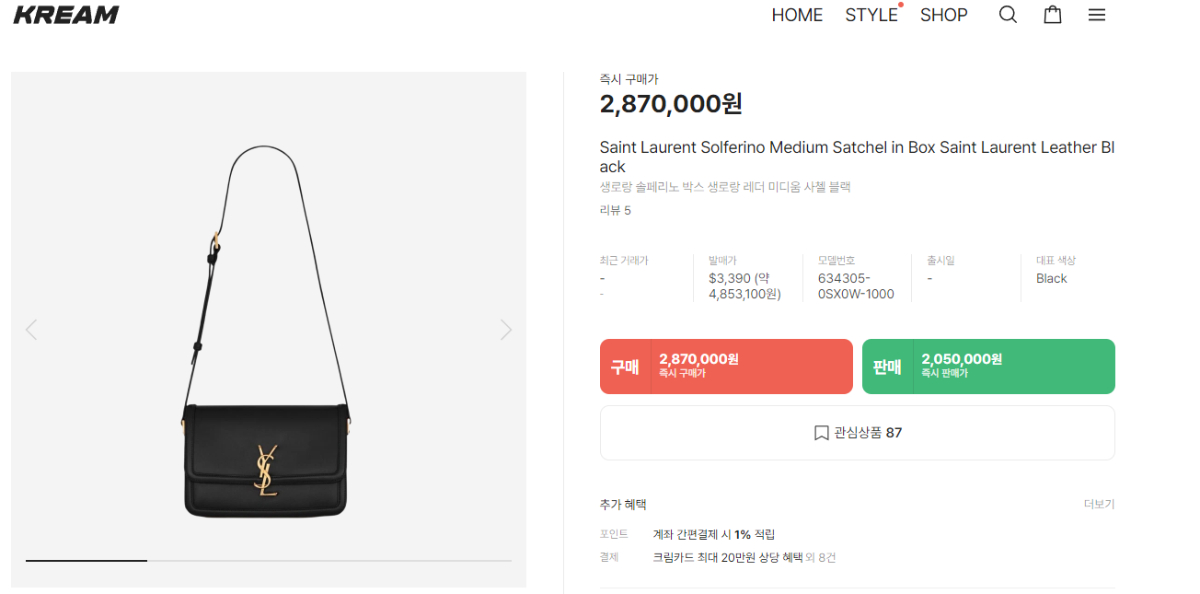Open the STYLE menu

[871, 15]
